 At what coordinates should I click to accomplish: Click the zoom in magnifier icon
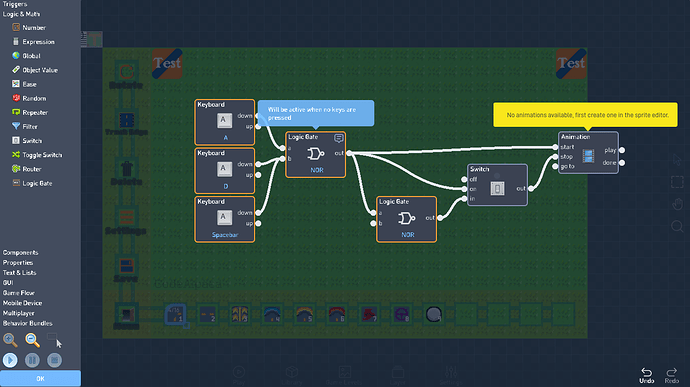10,340
